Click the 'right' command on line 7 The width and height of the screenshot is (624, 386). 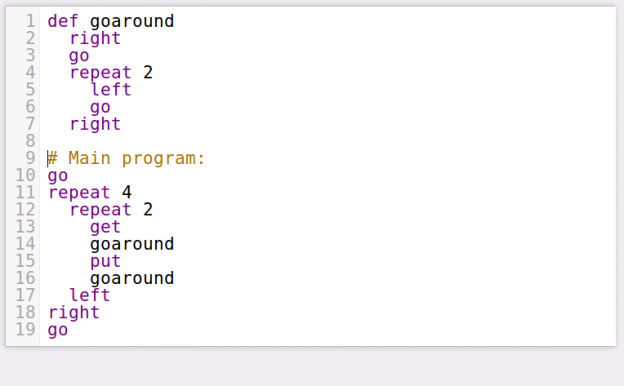tap(95, 124)
